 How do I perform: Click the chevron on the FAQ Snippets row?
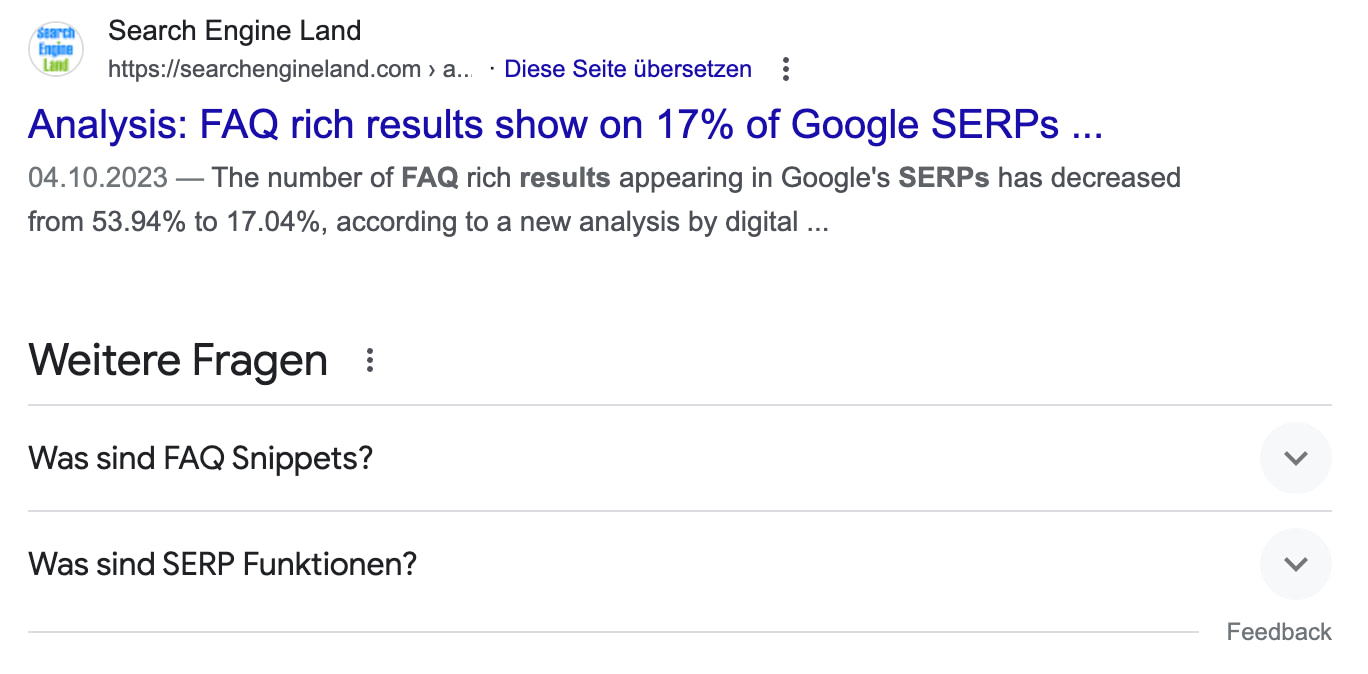click(x=1295, y=458)
